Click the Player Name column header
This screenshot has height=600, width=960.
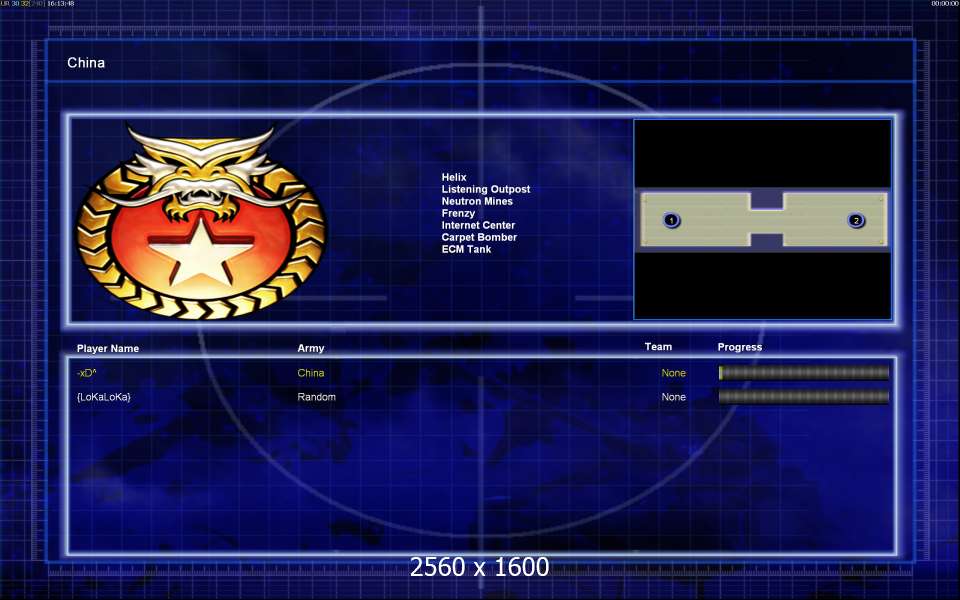coord(108,348)
